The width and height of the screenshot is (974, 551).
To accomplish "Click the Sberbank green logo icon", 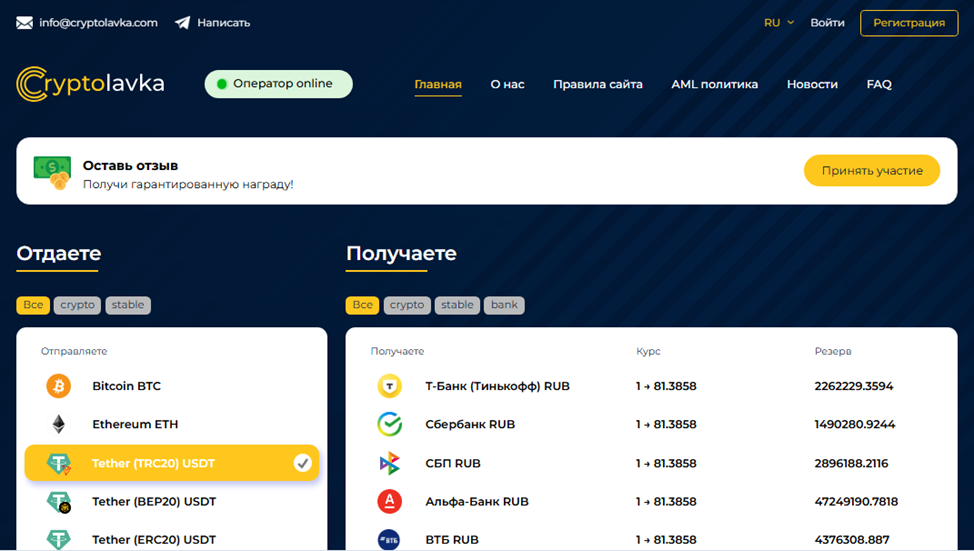I will click(389, 424).
